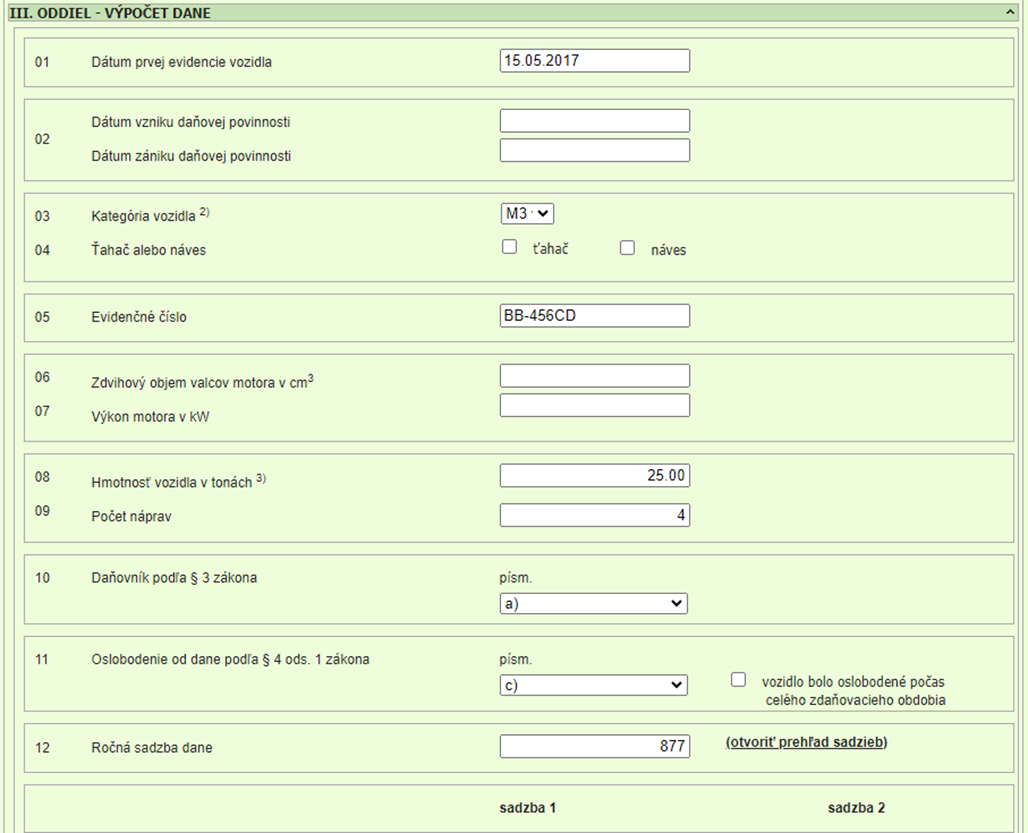Check vozidlo bolo oslobodené počas celého obdobia
The width and height of the screenshot is (1028, 833).
(x=738, y=680)
